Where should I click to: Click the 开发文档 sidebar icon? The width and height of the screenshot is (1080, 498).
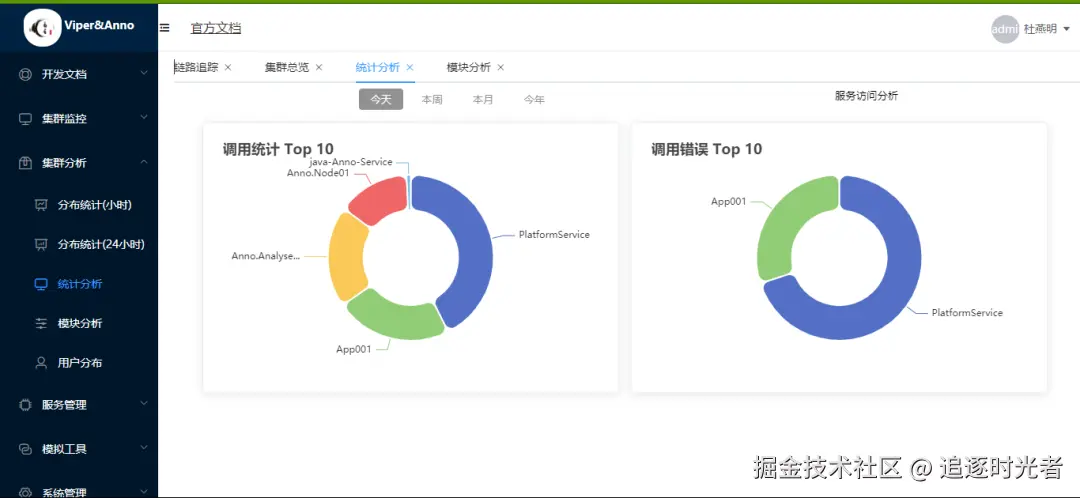tap(26, 74)
